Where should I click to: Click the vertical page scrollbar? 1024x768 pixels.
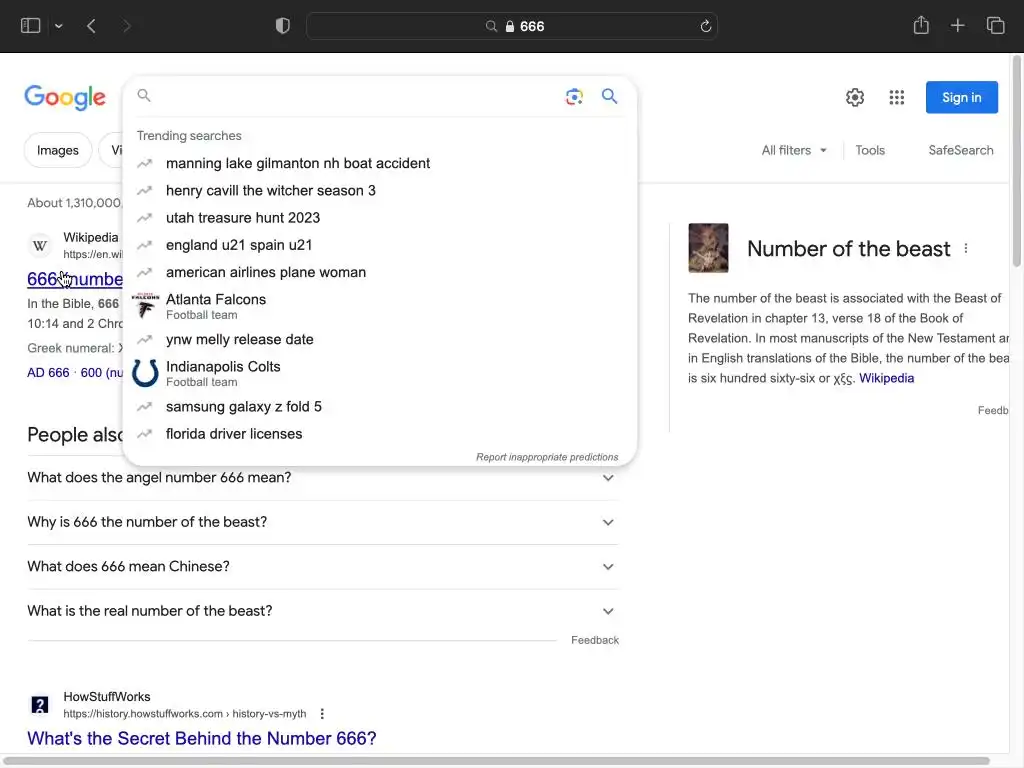(1016, 163)
